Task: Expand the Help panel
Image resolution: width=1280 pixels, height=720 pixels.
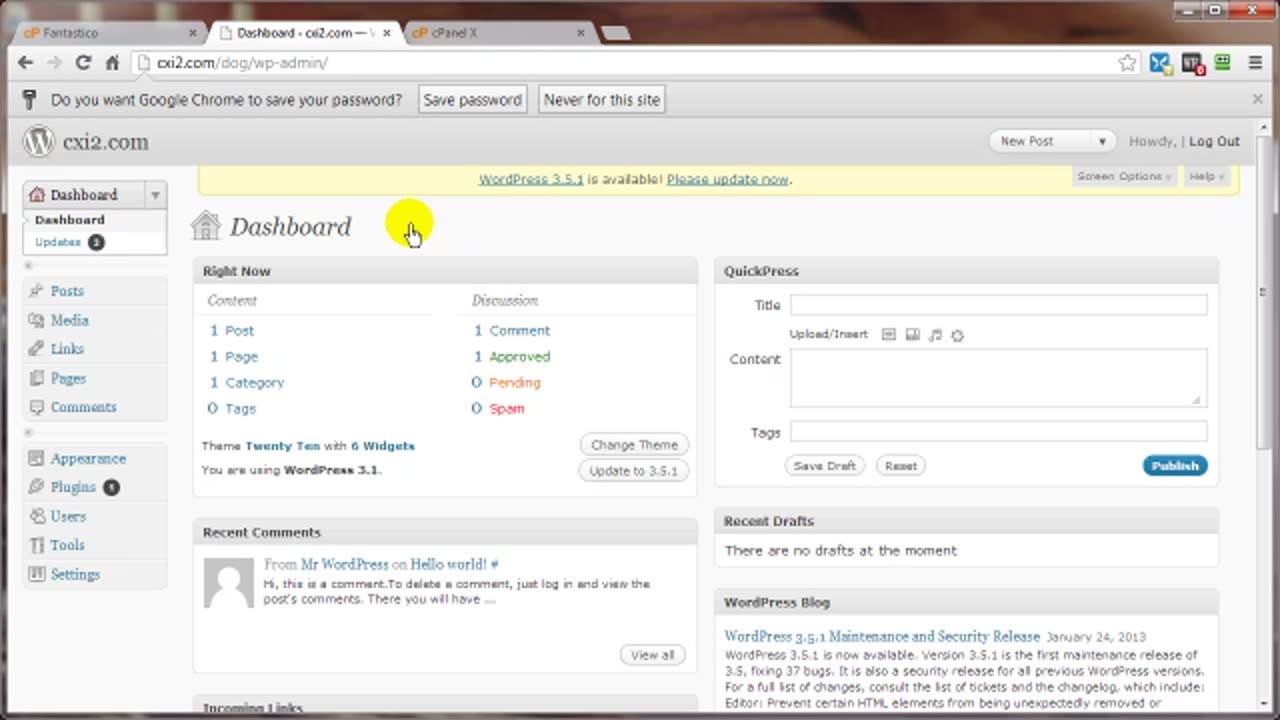Action: (1206, 177)
